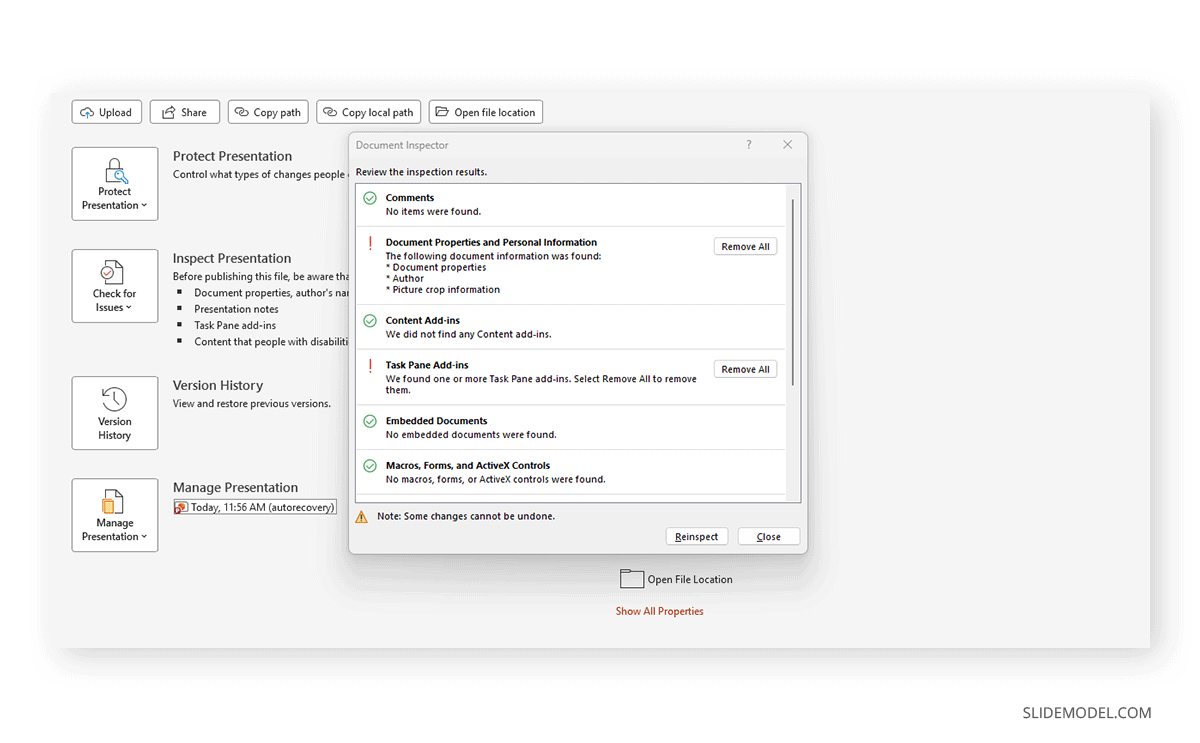Click Copy local path button
1200x743 pixels.
(x=367, y=112)
